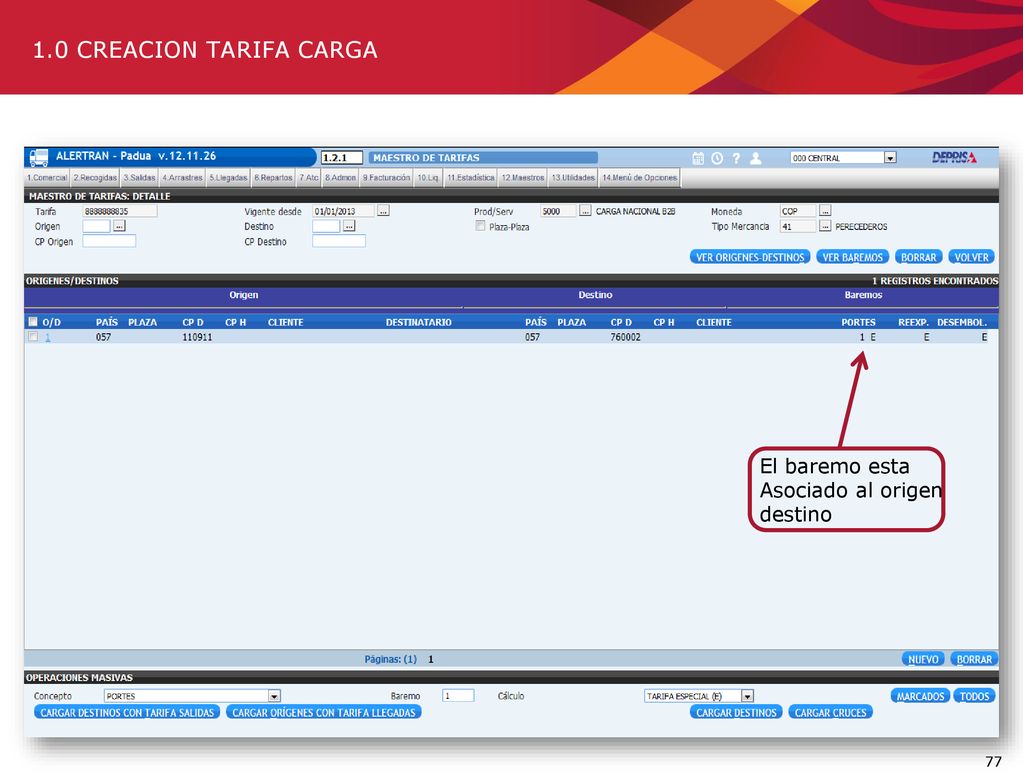
Task: Open Vigente desde date picker button
Action: click(x=383, y=211)
